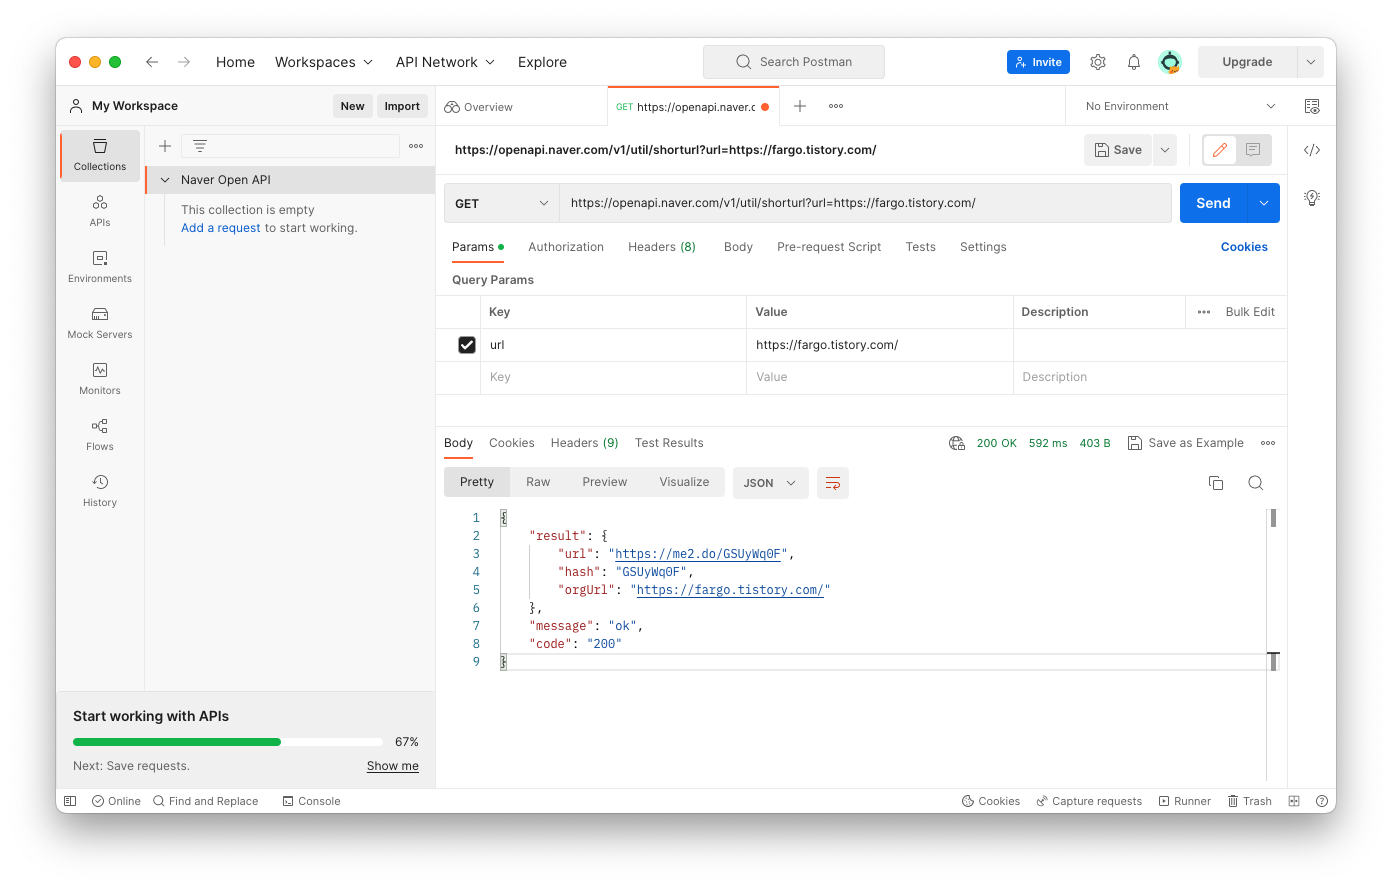Switch to edit mode pencil icon
Screen dimensions: 1392x887
(x=1220, y=150)
